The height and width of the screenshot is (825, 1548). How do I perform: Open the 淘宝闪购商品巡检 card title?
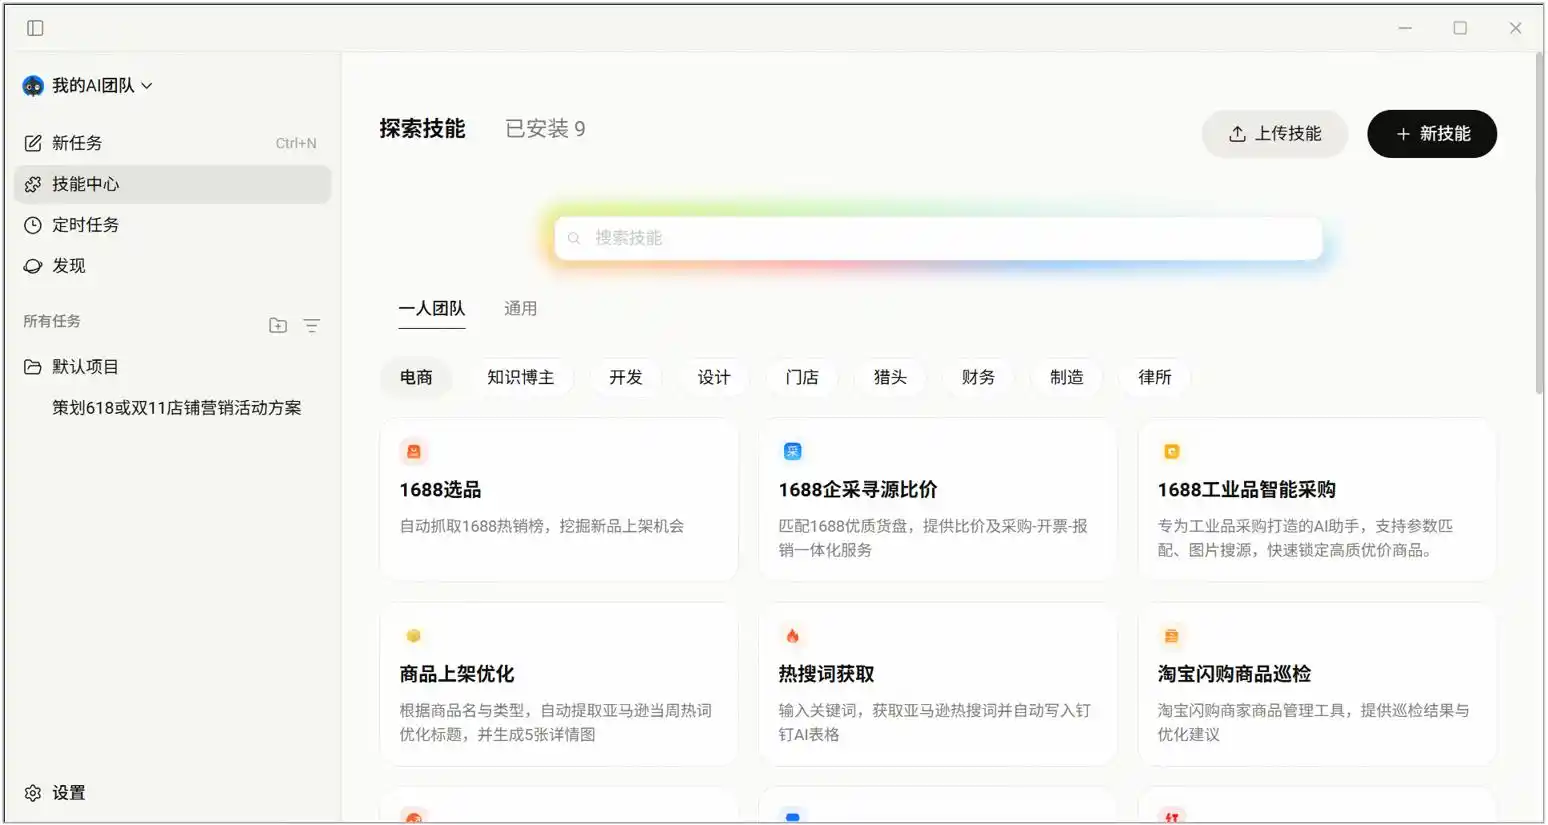point(1234,674)
